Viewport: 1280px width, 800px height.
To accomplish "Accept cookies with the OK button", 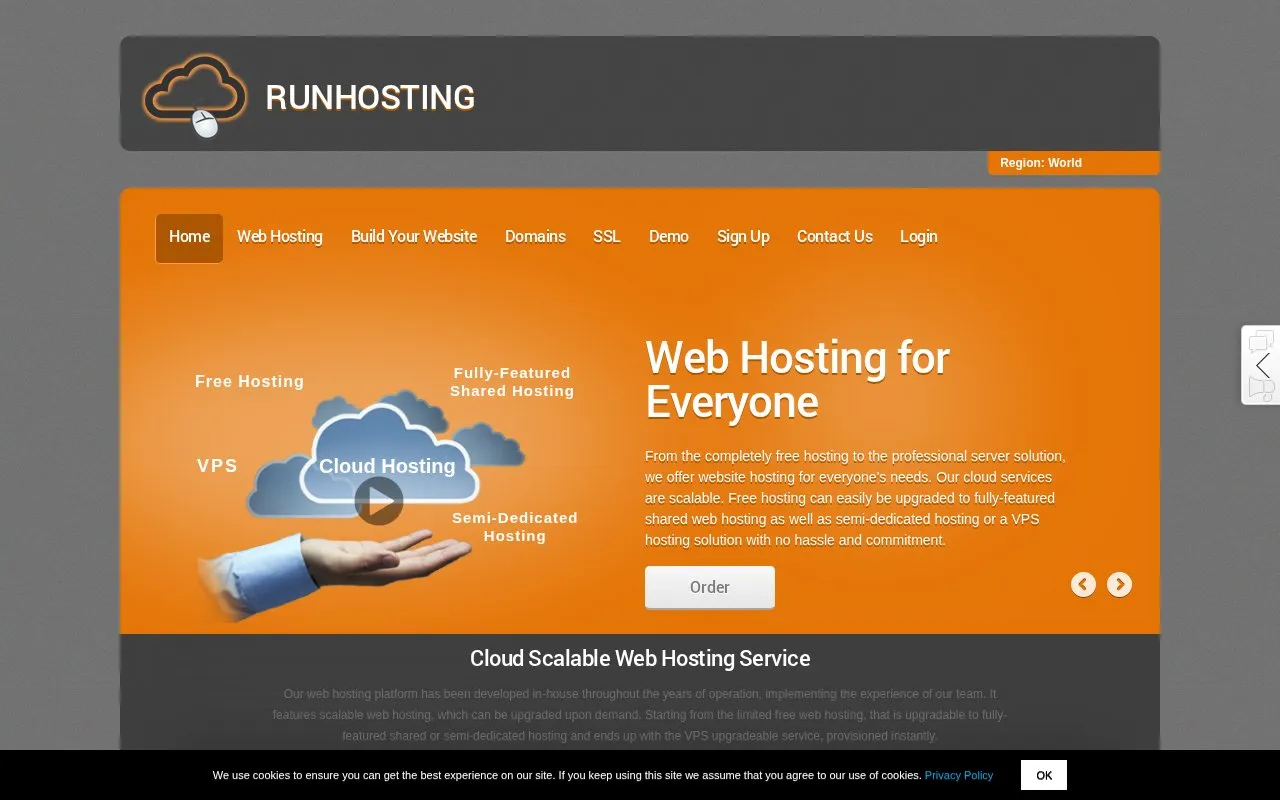I will click(1044, 775).
